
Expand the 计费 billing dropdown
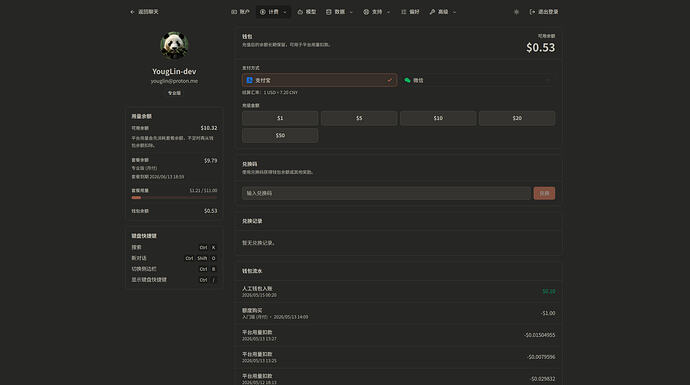[273, 12]
